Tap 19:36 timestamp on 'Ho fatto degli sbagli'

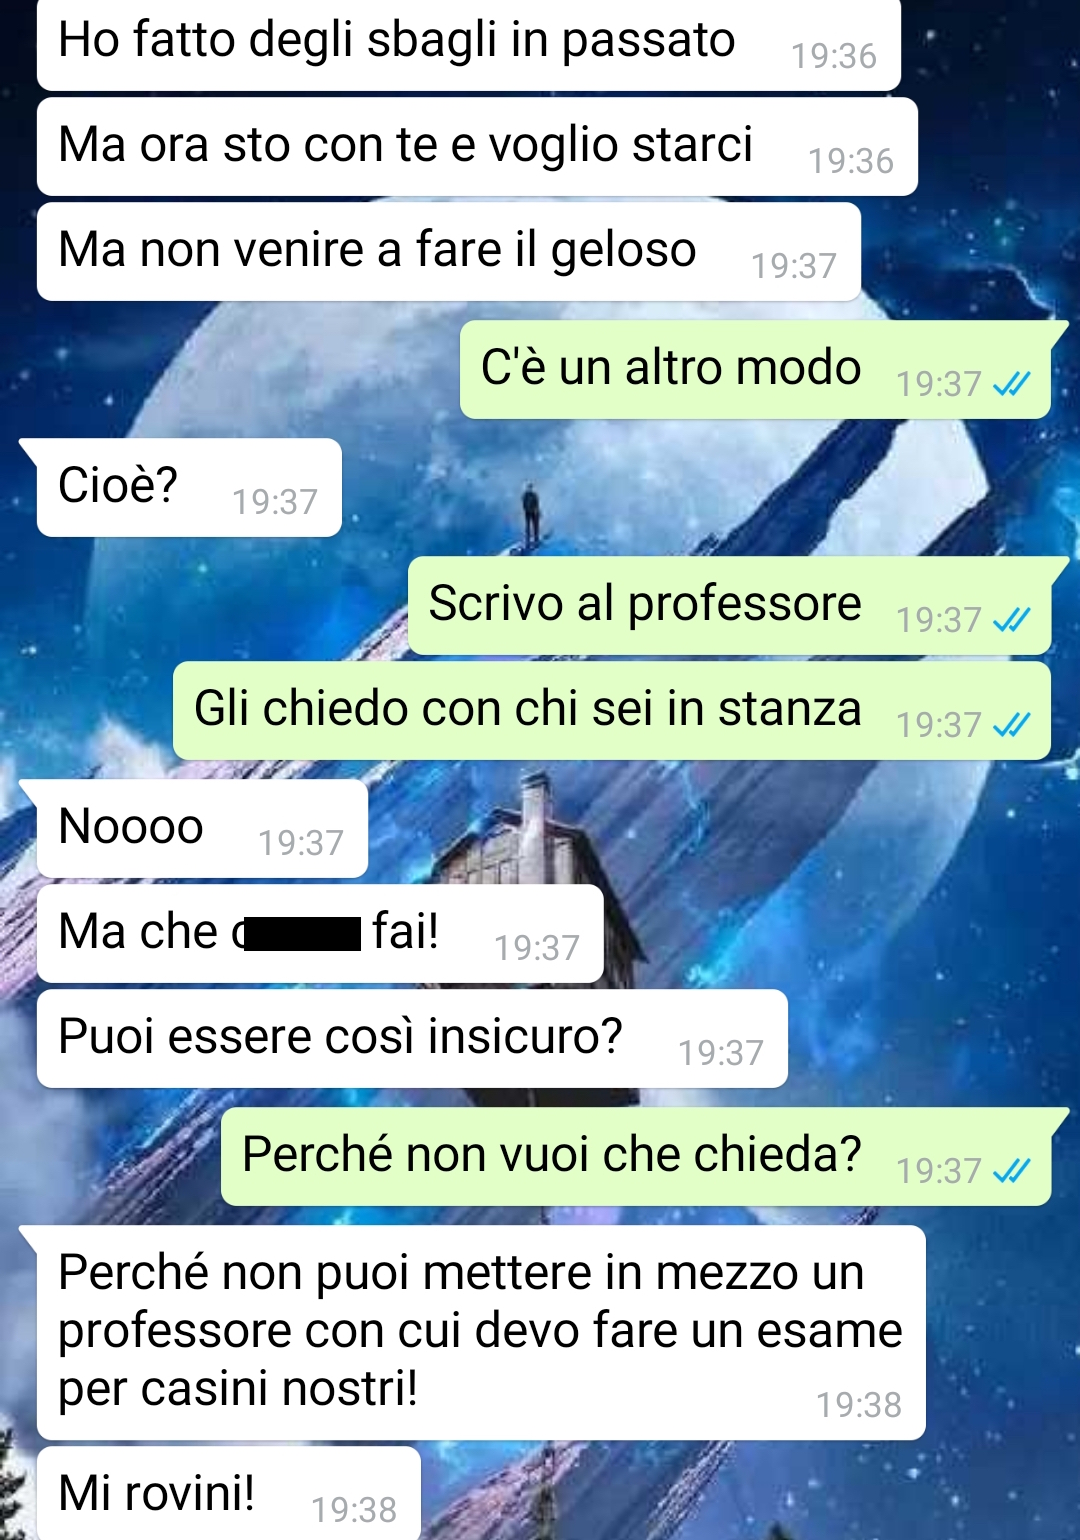click(x=834, y=56)
